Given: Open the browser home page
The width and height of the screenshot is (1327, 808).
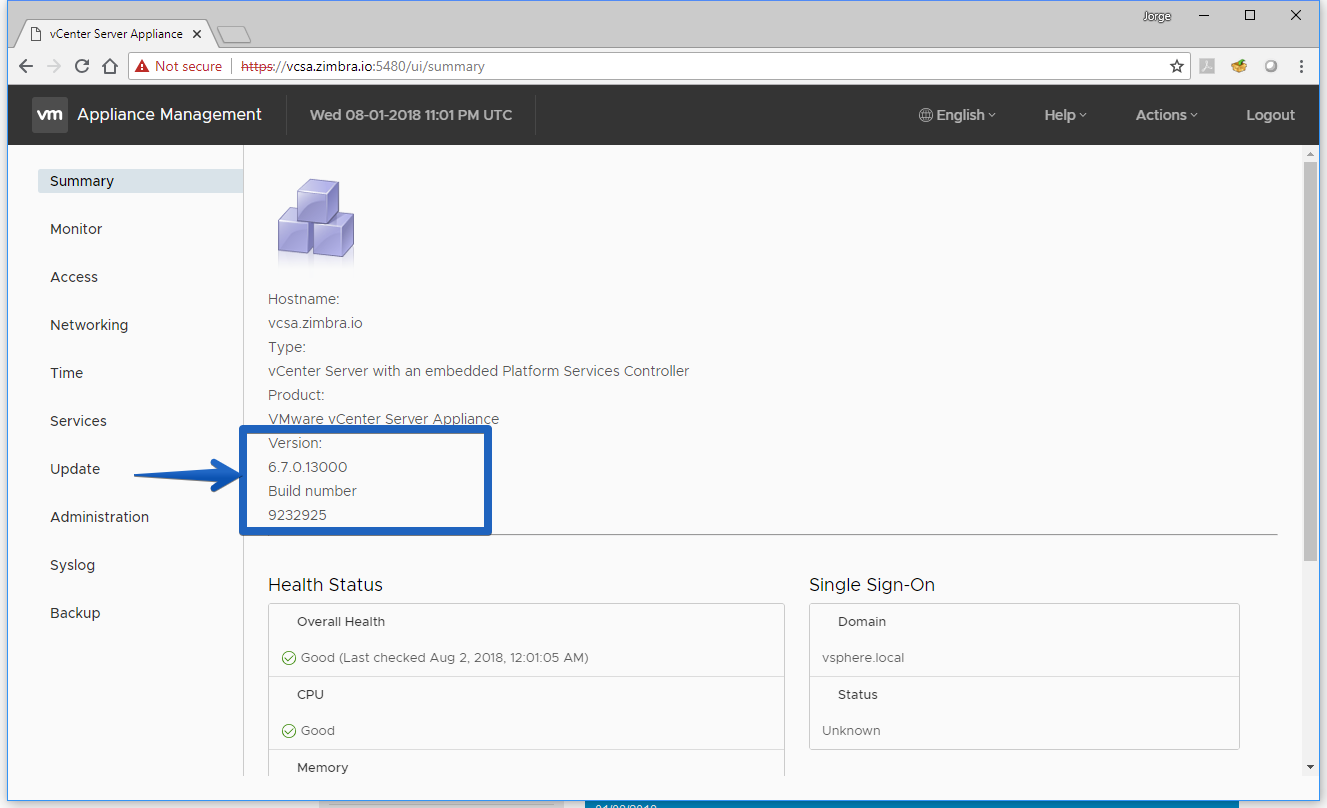Looking at the screenshot, I should [110, 66].
